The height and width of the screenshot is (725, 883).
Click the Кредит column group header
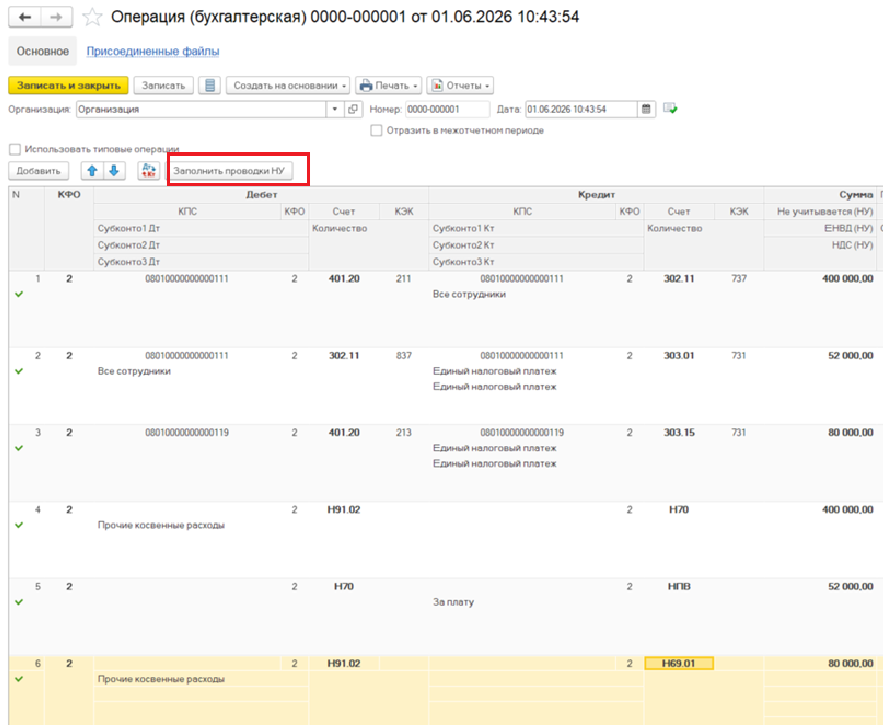pyautogui.click(x=596, y=195)
